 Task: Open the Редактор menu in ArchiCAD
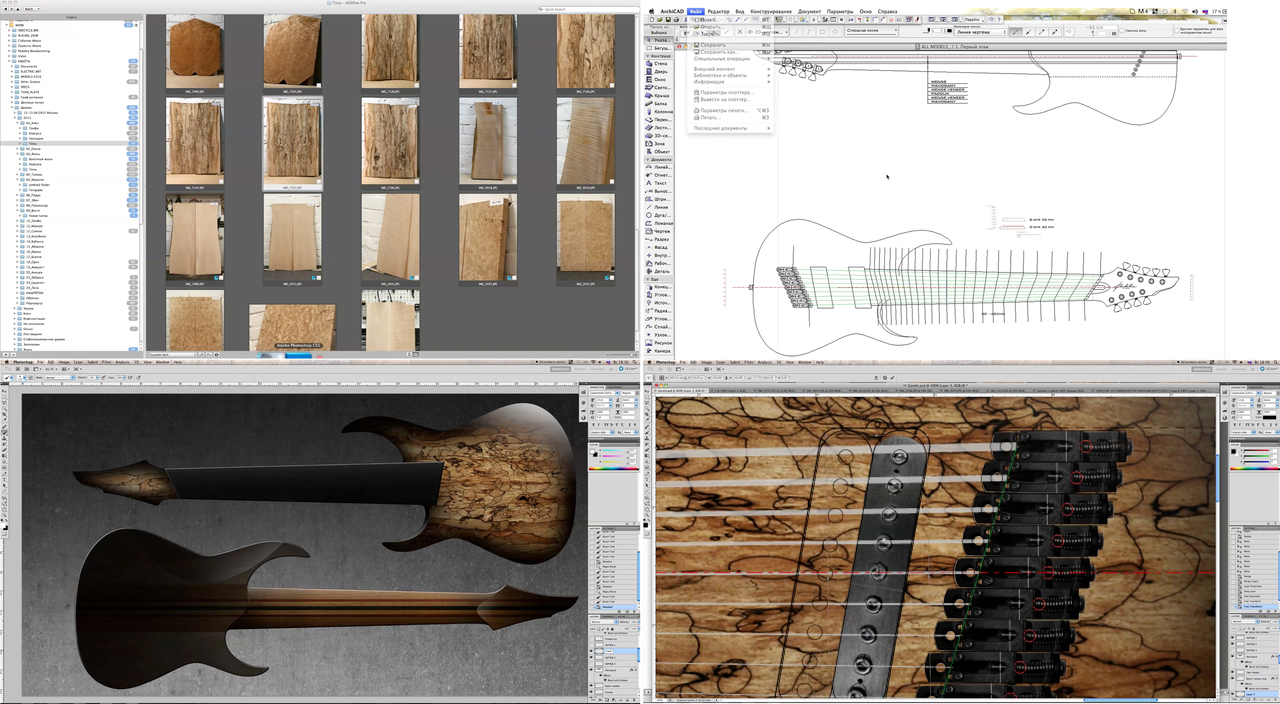tap(718, 11)
